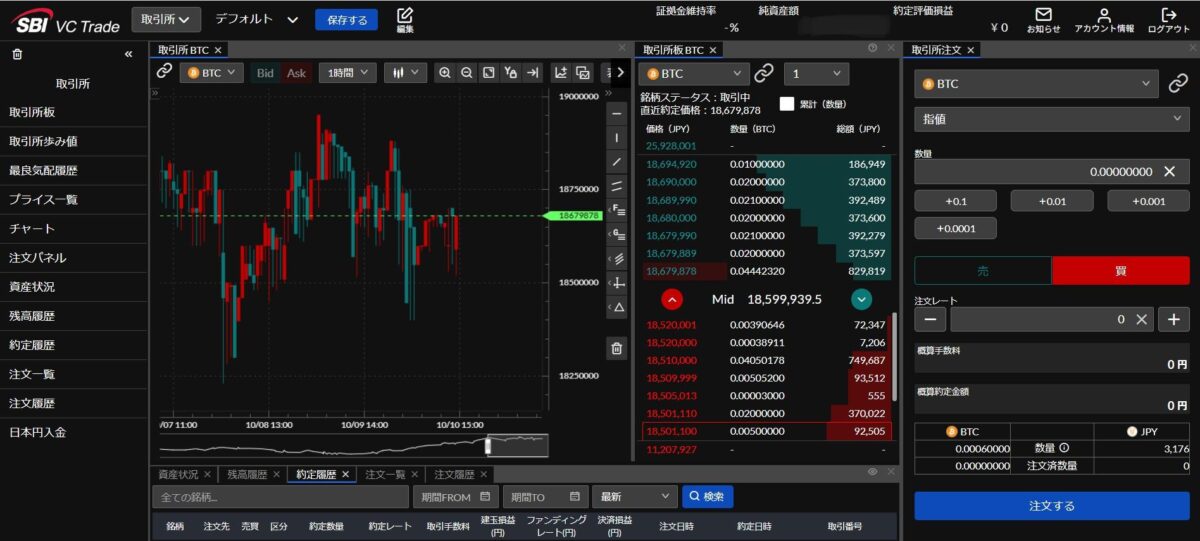Delete drawings with chart trash icon

tap(617, 348)
